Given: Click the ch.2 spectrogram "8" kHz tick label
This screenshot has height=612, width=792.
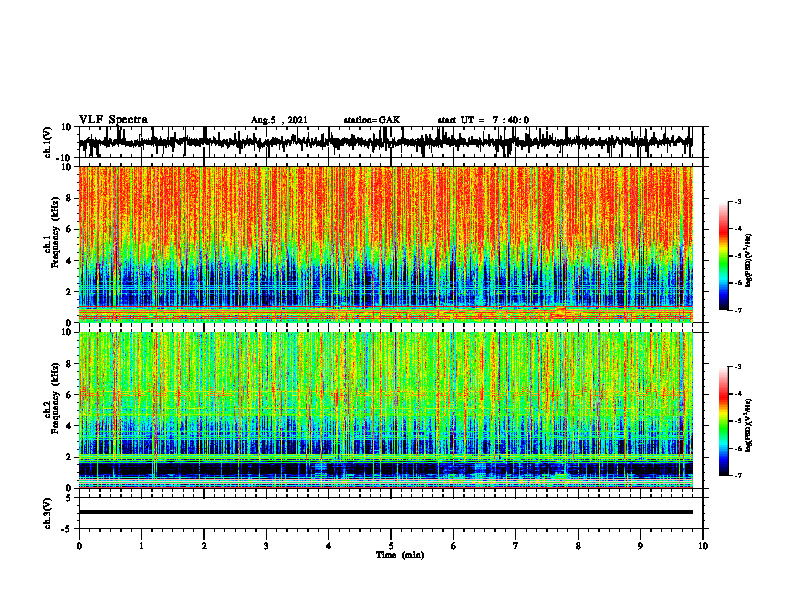Looking at the screenshot, I should pos(70,364).
